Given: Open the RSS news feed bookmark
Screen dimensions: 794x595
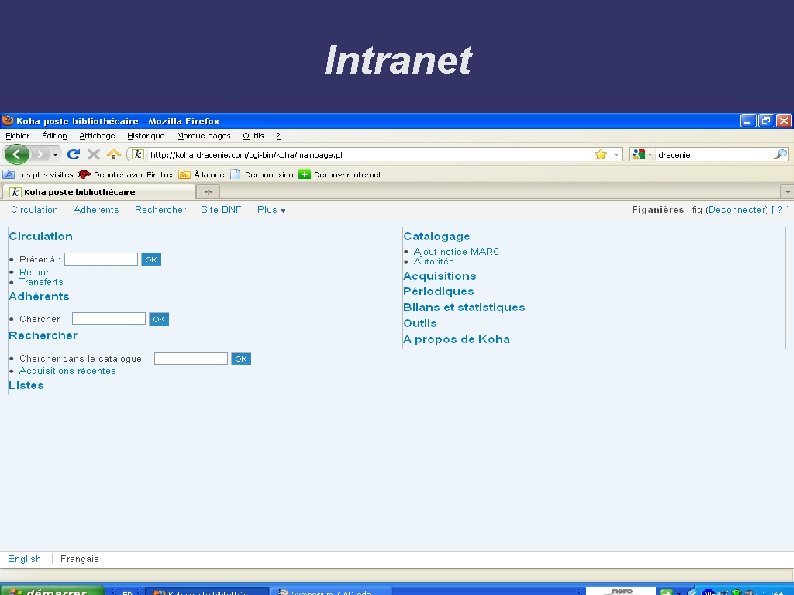Looking at the screenshot, I should pos(184,175).
